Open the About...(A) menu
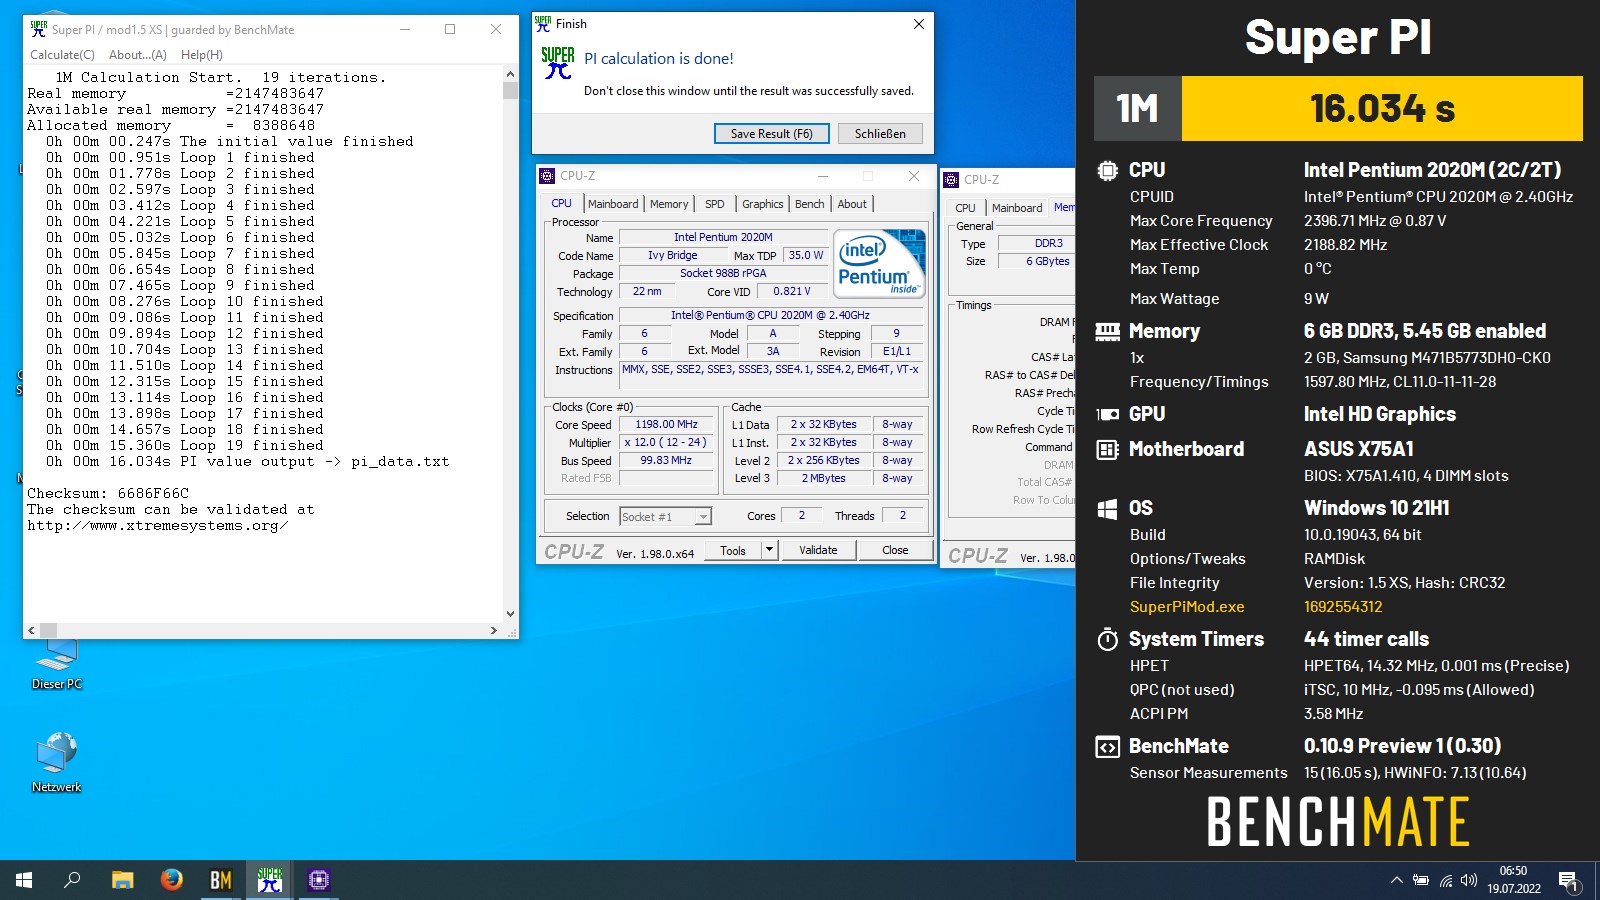1600x900 pixels. [138, 55]
